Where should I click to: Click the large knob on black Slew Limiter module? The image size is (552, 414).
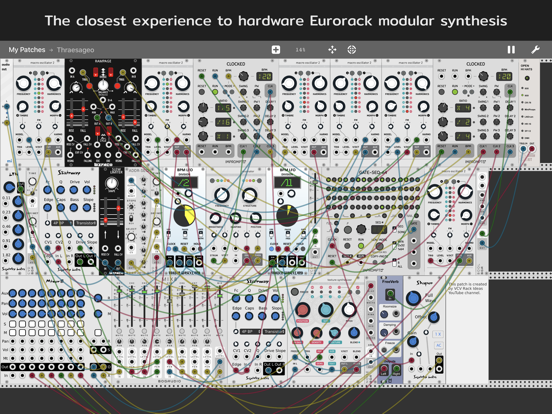(112, 183)
